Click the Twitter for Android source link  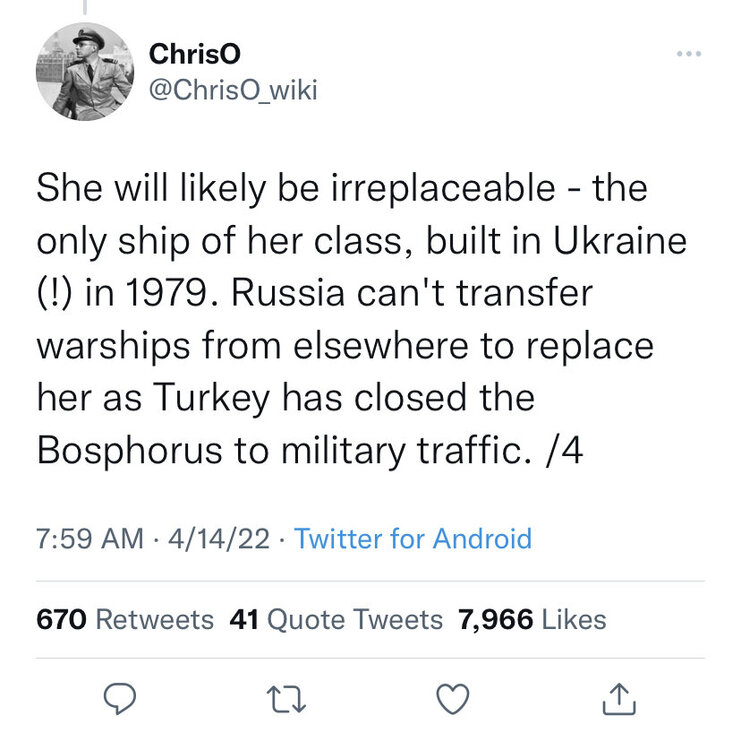[x=413, y=539]
